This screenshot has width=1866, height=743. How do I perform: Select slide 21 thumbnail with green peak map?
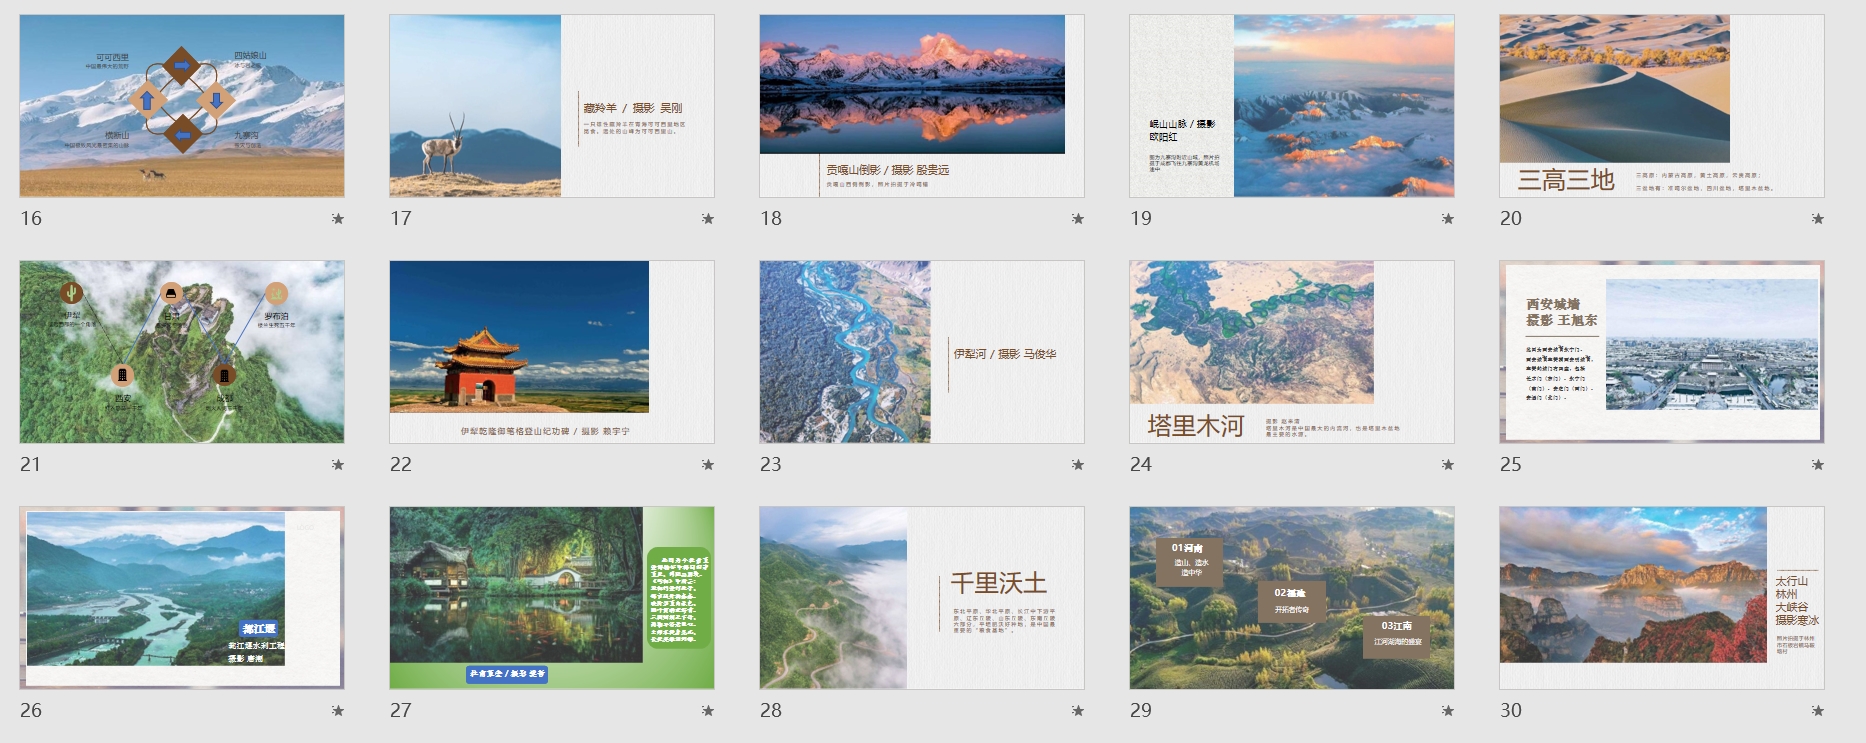pyautogui.click(x=182, y=352)
